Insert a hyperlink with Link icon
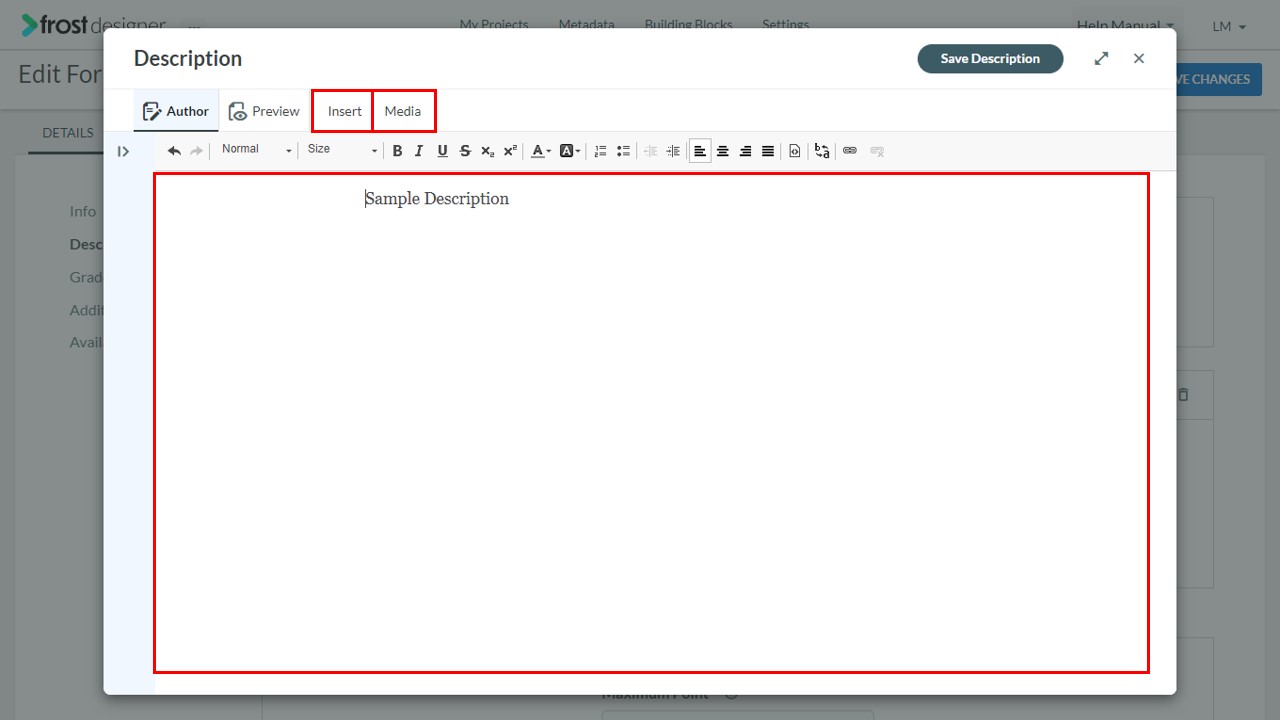Image resolution: width=1280 pixels, height=720 pixels. coord(850,151)
